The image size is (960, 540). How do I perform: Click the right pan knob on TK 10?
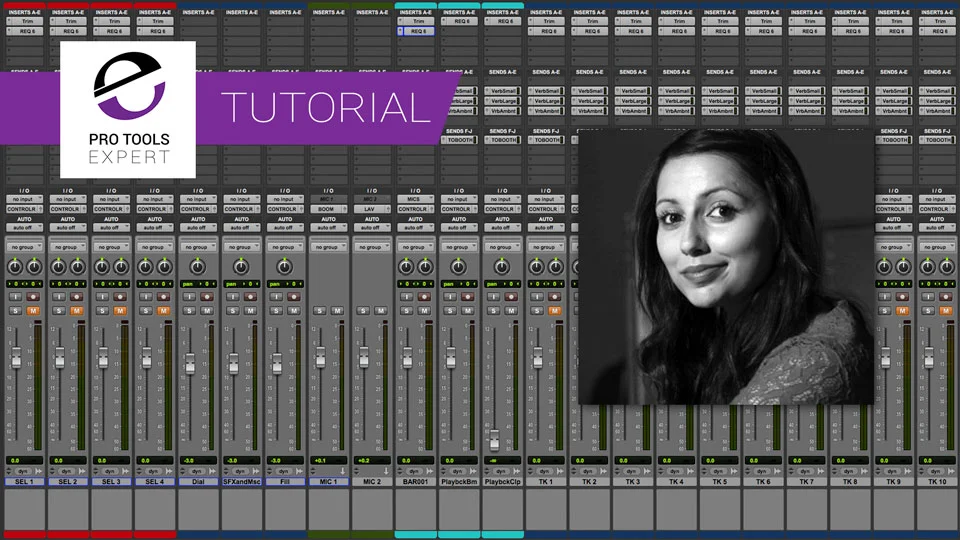[x=947, y=267]
